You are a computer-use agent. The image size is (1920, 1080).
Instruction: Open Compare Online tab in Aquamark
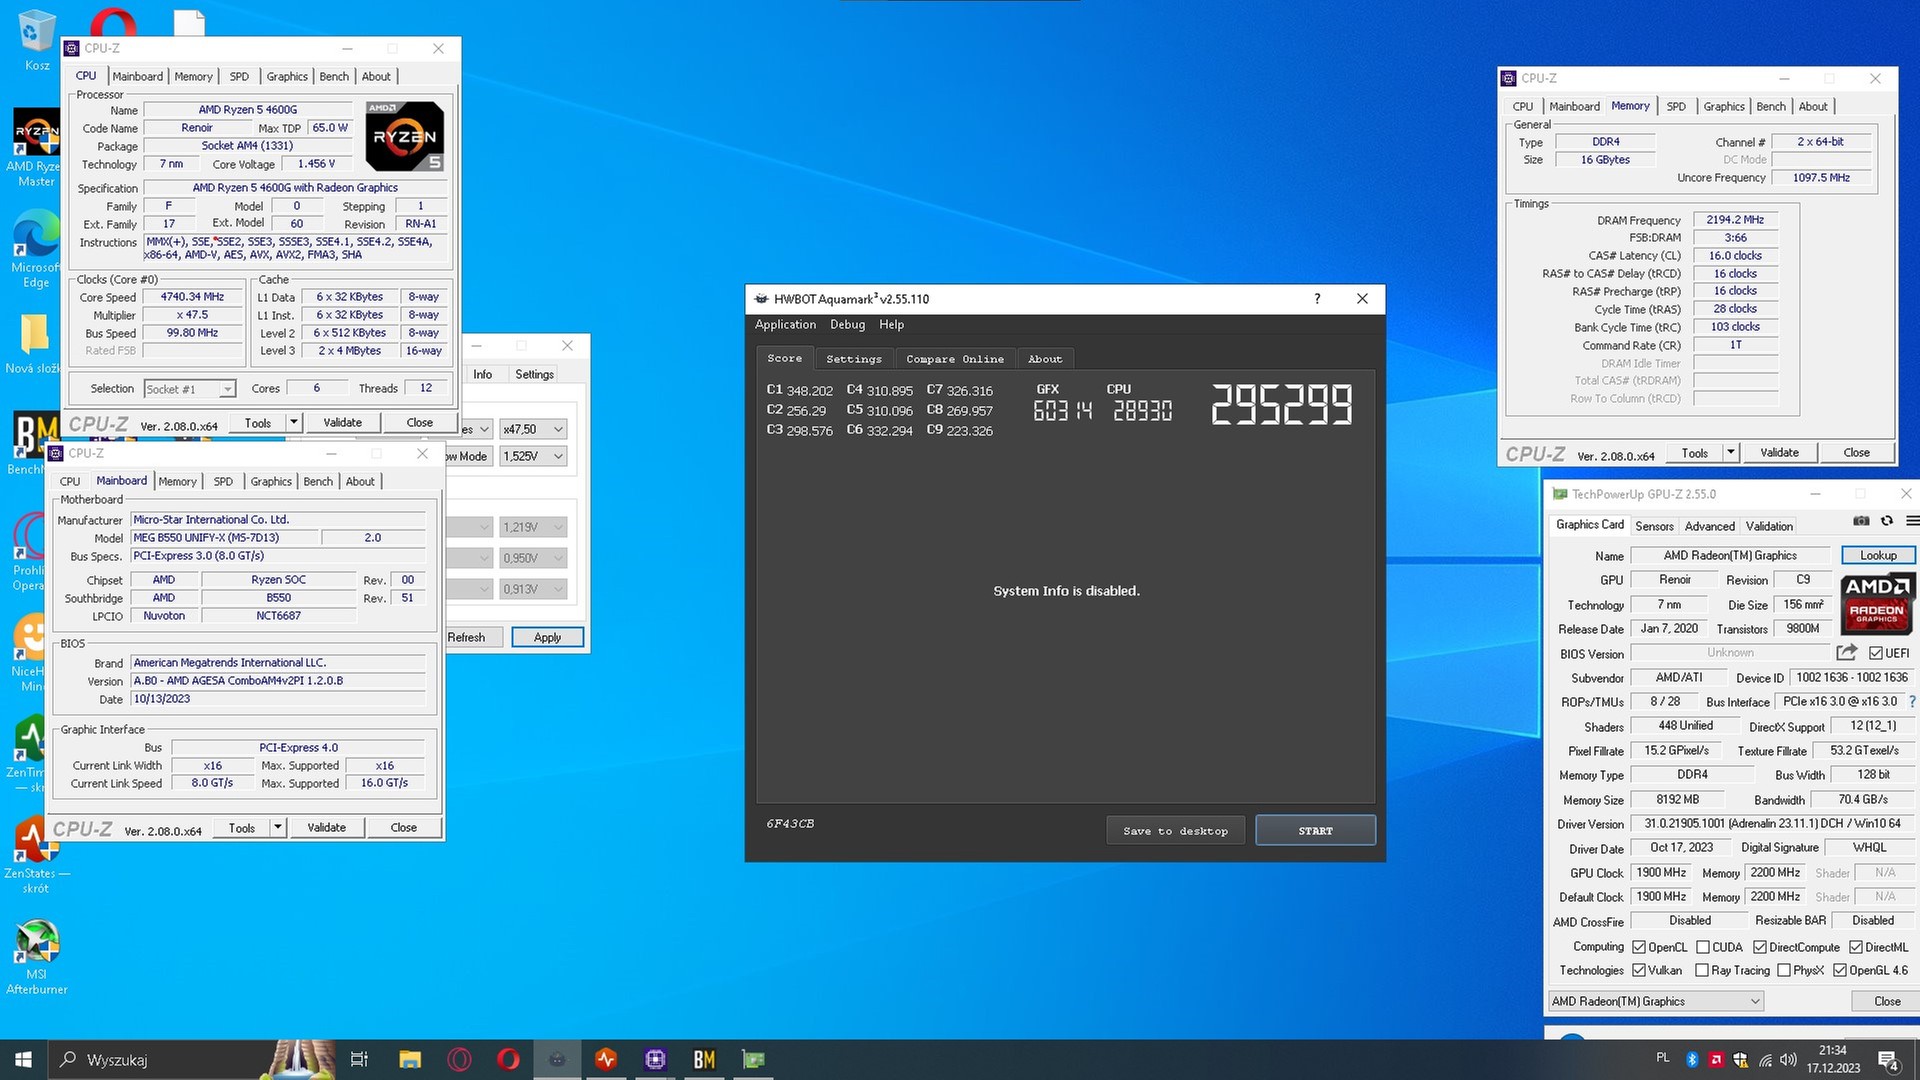955,359
